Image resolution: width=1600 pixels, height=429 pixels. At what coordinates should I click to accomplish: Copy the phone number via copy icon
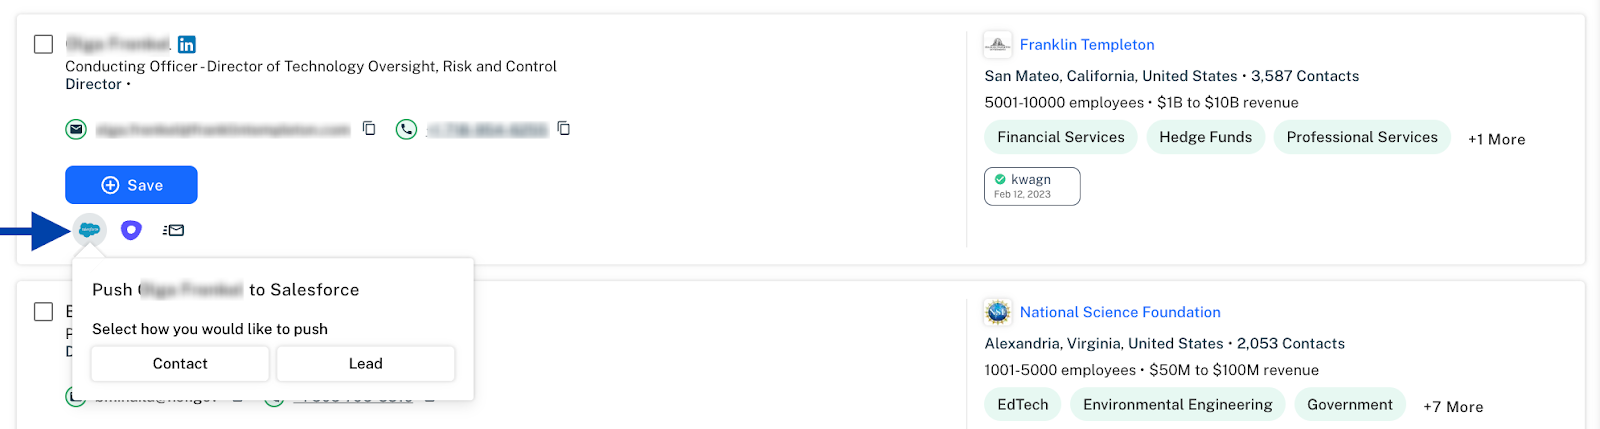pos(564,128)
